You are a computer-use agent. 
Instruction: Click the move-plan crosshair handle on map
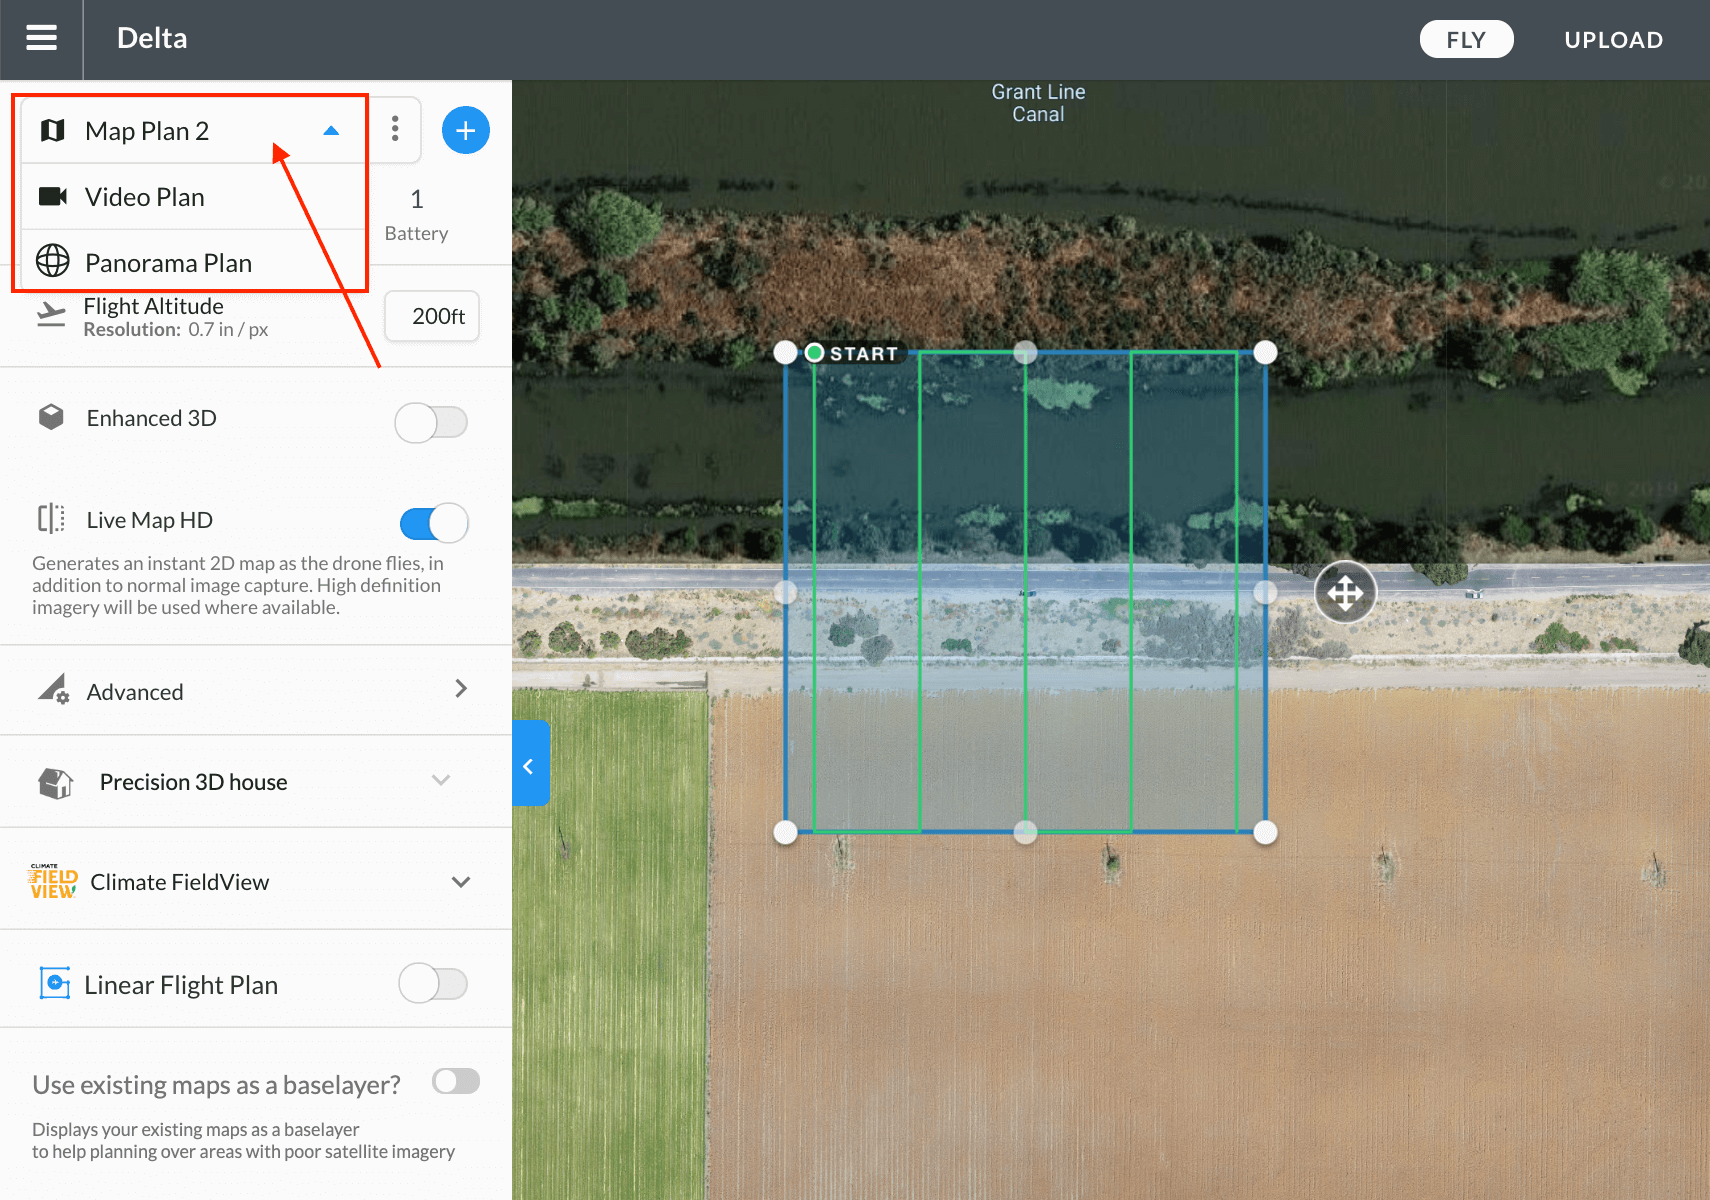tap(1345, 593)
